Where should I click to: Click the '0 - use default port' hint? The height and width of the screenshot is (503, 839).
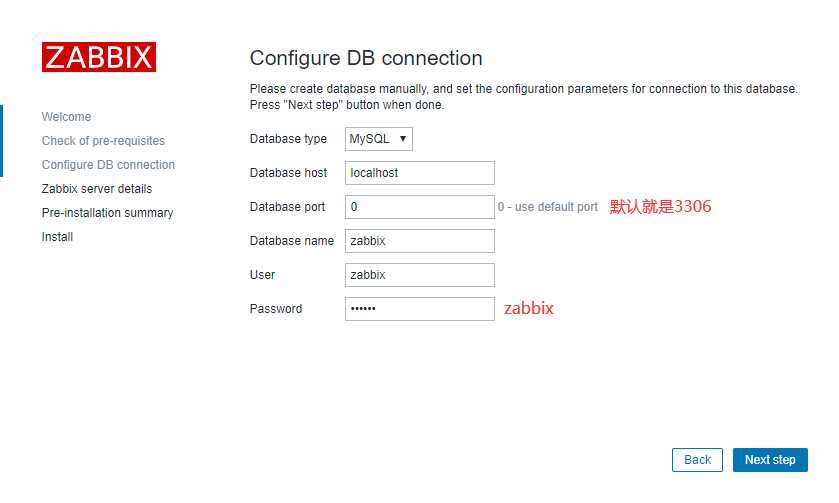click(547, 207)
